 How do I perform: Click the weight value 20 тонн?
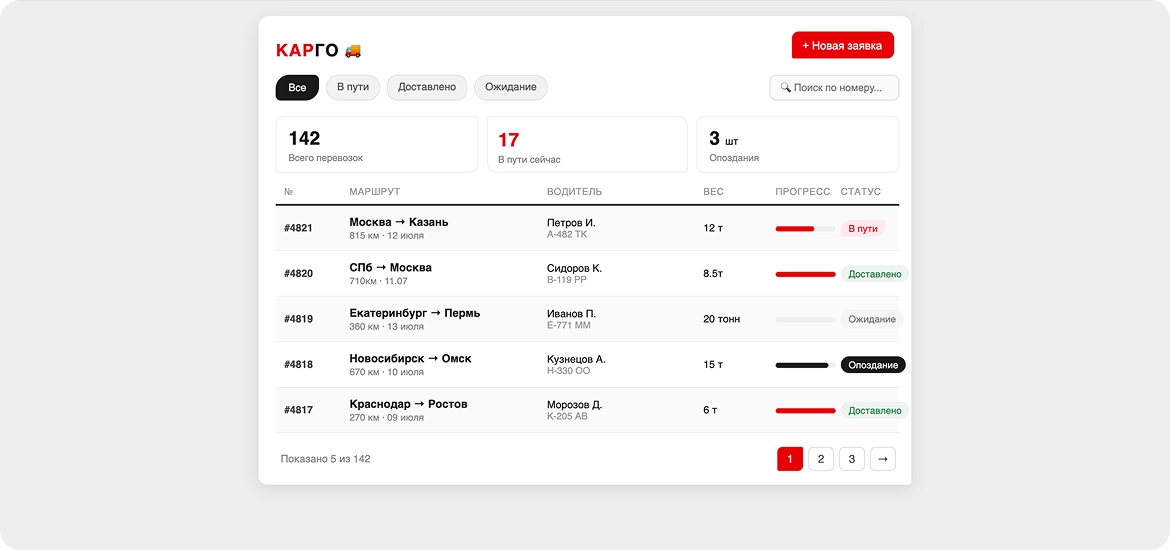(722, 319)
